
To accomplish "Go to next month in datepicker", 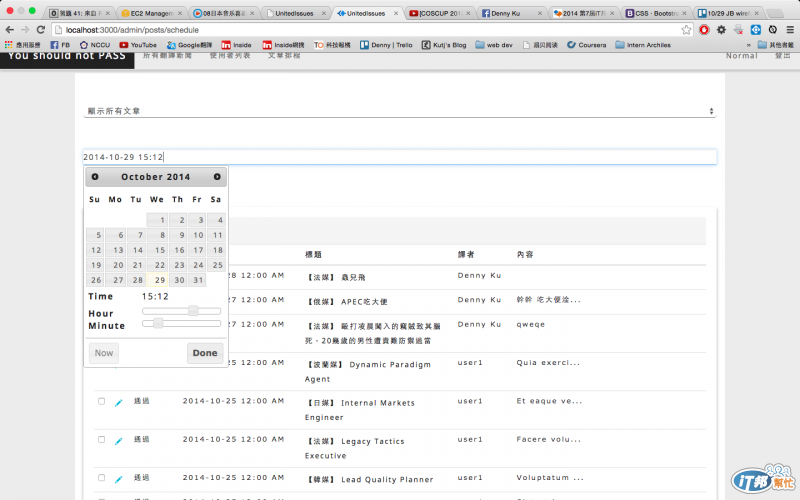I will tap(217, 177).
